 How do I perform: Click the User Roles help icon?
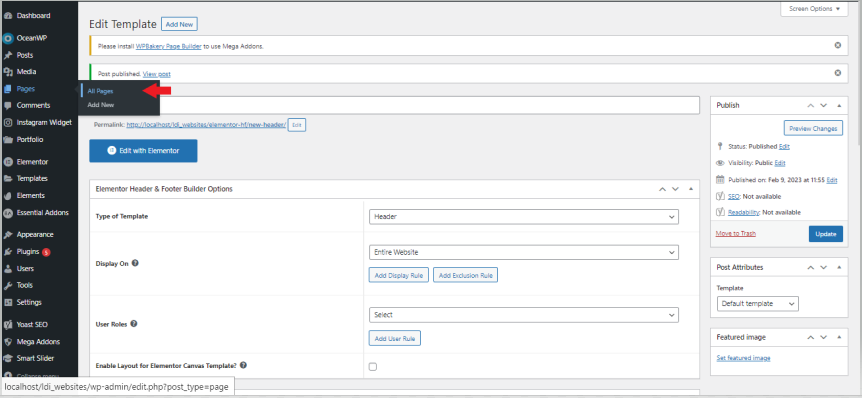[x=134, y=323]
